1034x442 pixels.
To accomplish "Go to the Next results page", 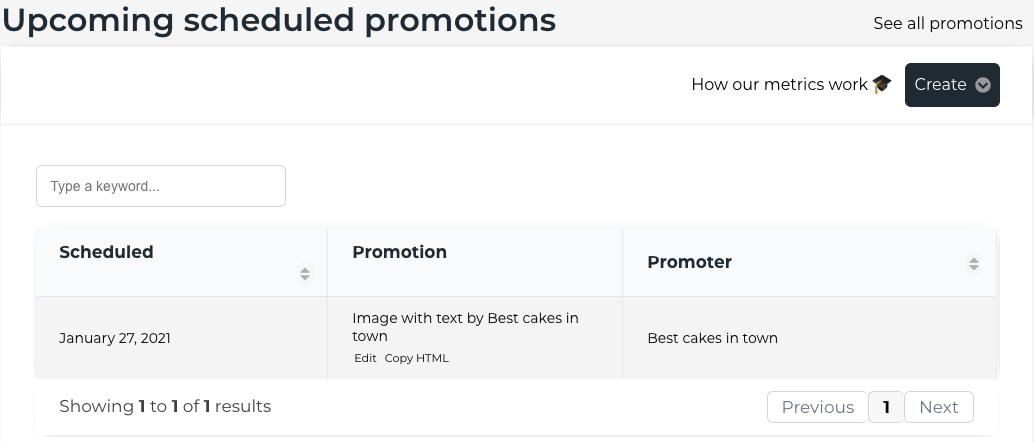I will [938, 407].
